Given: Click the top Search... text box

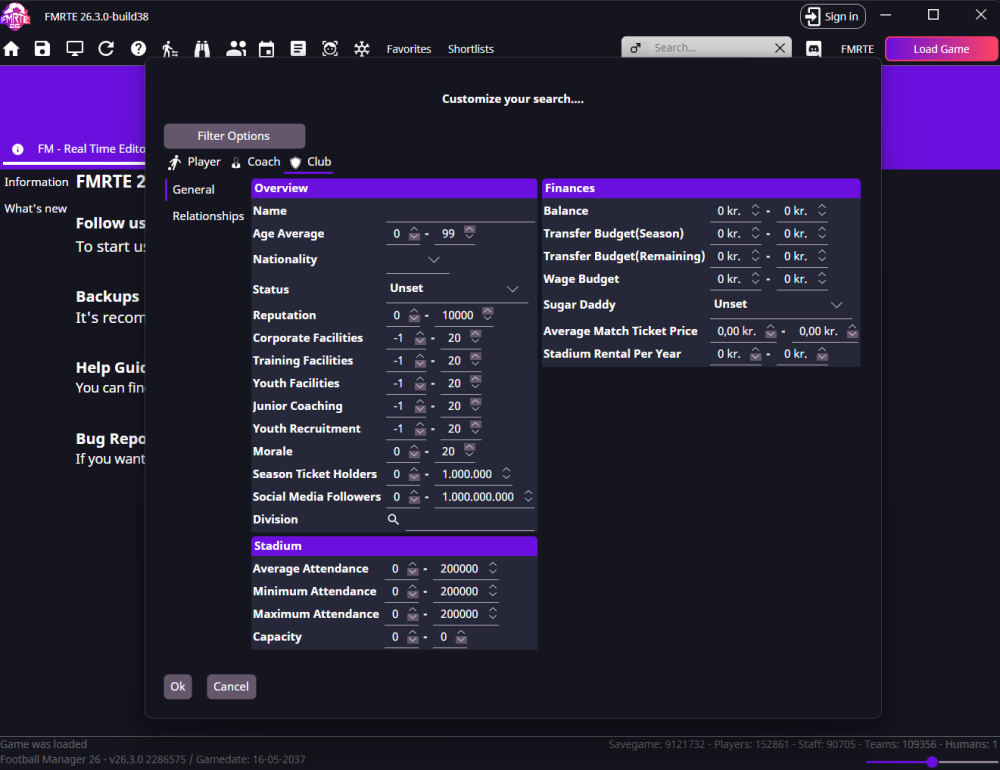Looking at the screenshot, I should click(707, 48).
